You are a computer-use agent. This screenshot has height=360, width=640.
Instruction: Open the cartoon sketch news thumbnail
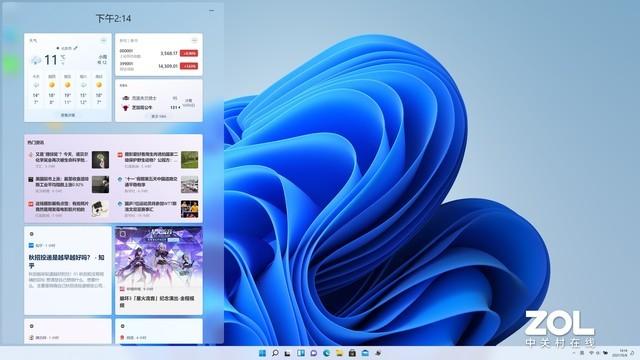100,209
